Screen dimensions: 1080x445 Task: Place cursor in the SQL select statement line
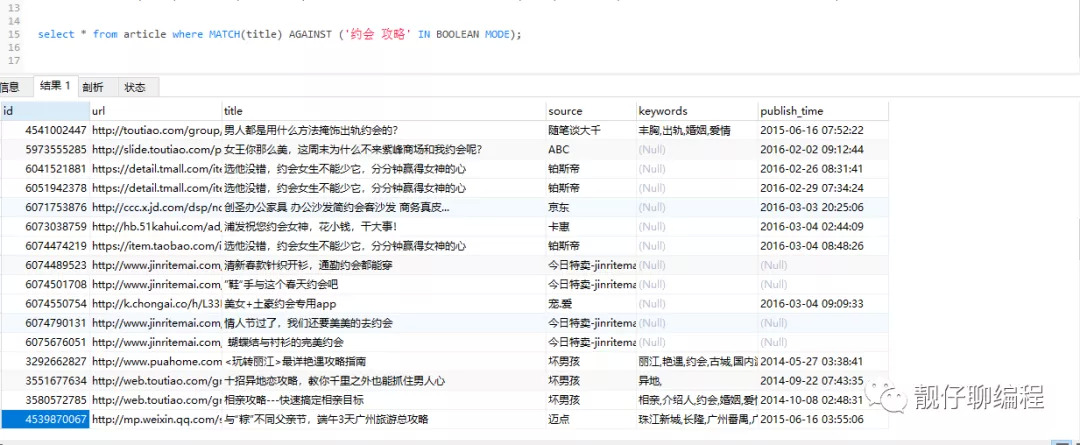click(280, 34)
